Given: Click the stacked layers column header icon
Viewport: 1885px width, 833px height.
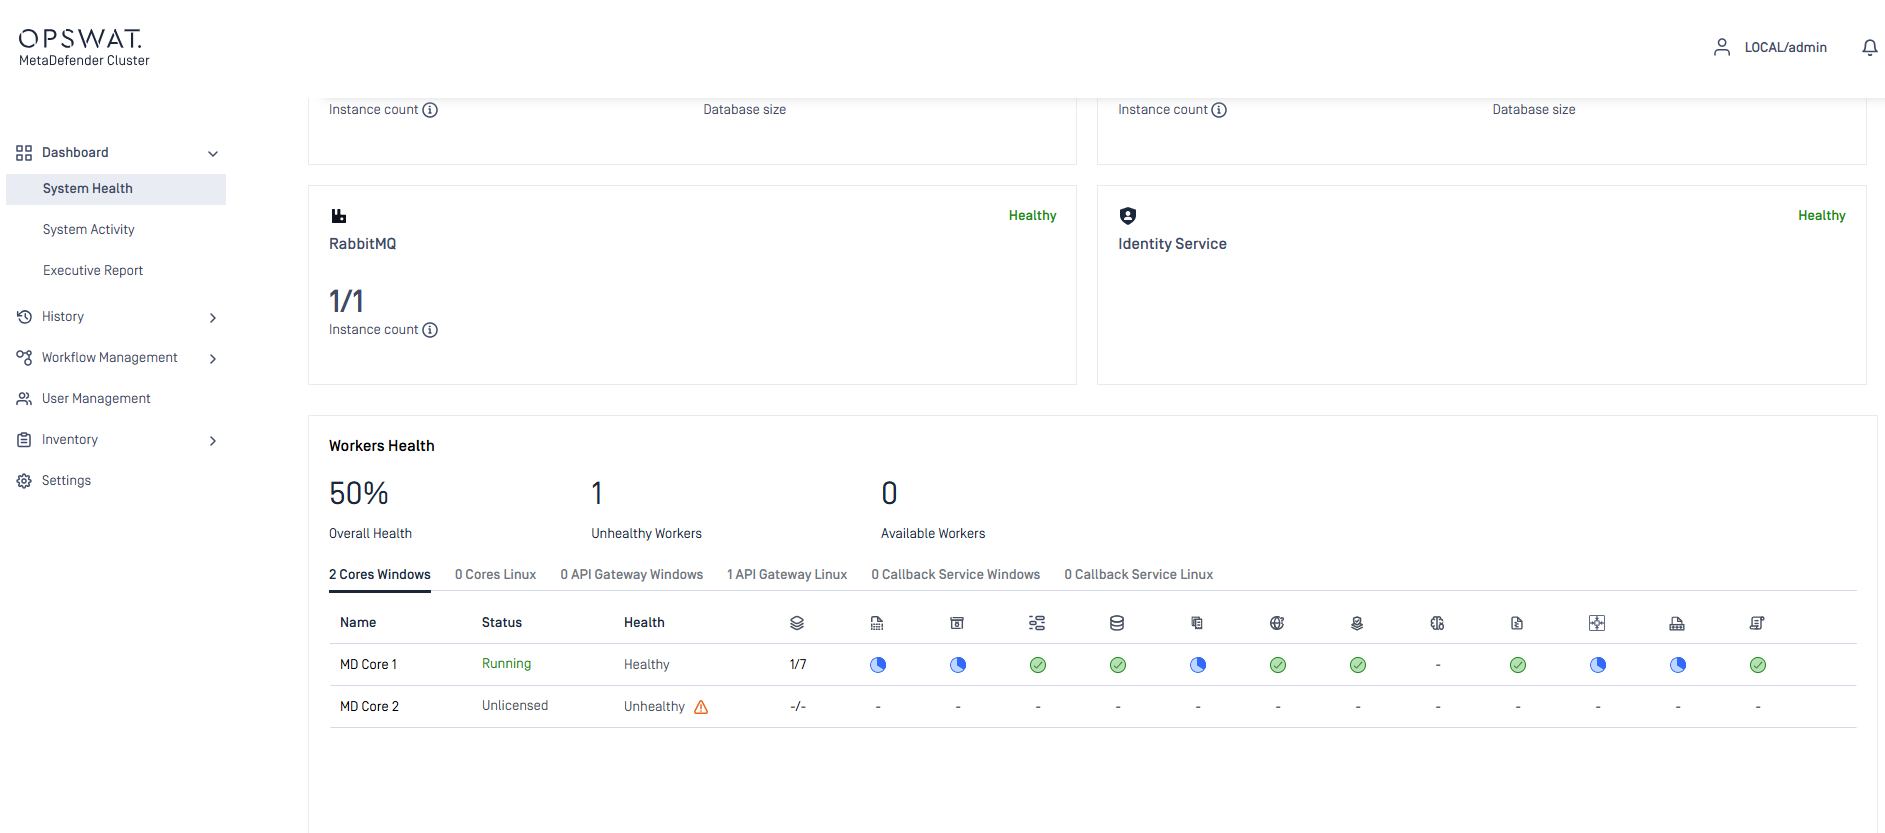Looking at the screenshot, I should [x=797, y=623].
